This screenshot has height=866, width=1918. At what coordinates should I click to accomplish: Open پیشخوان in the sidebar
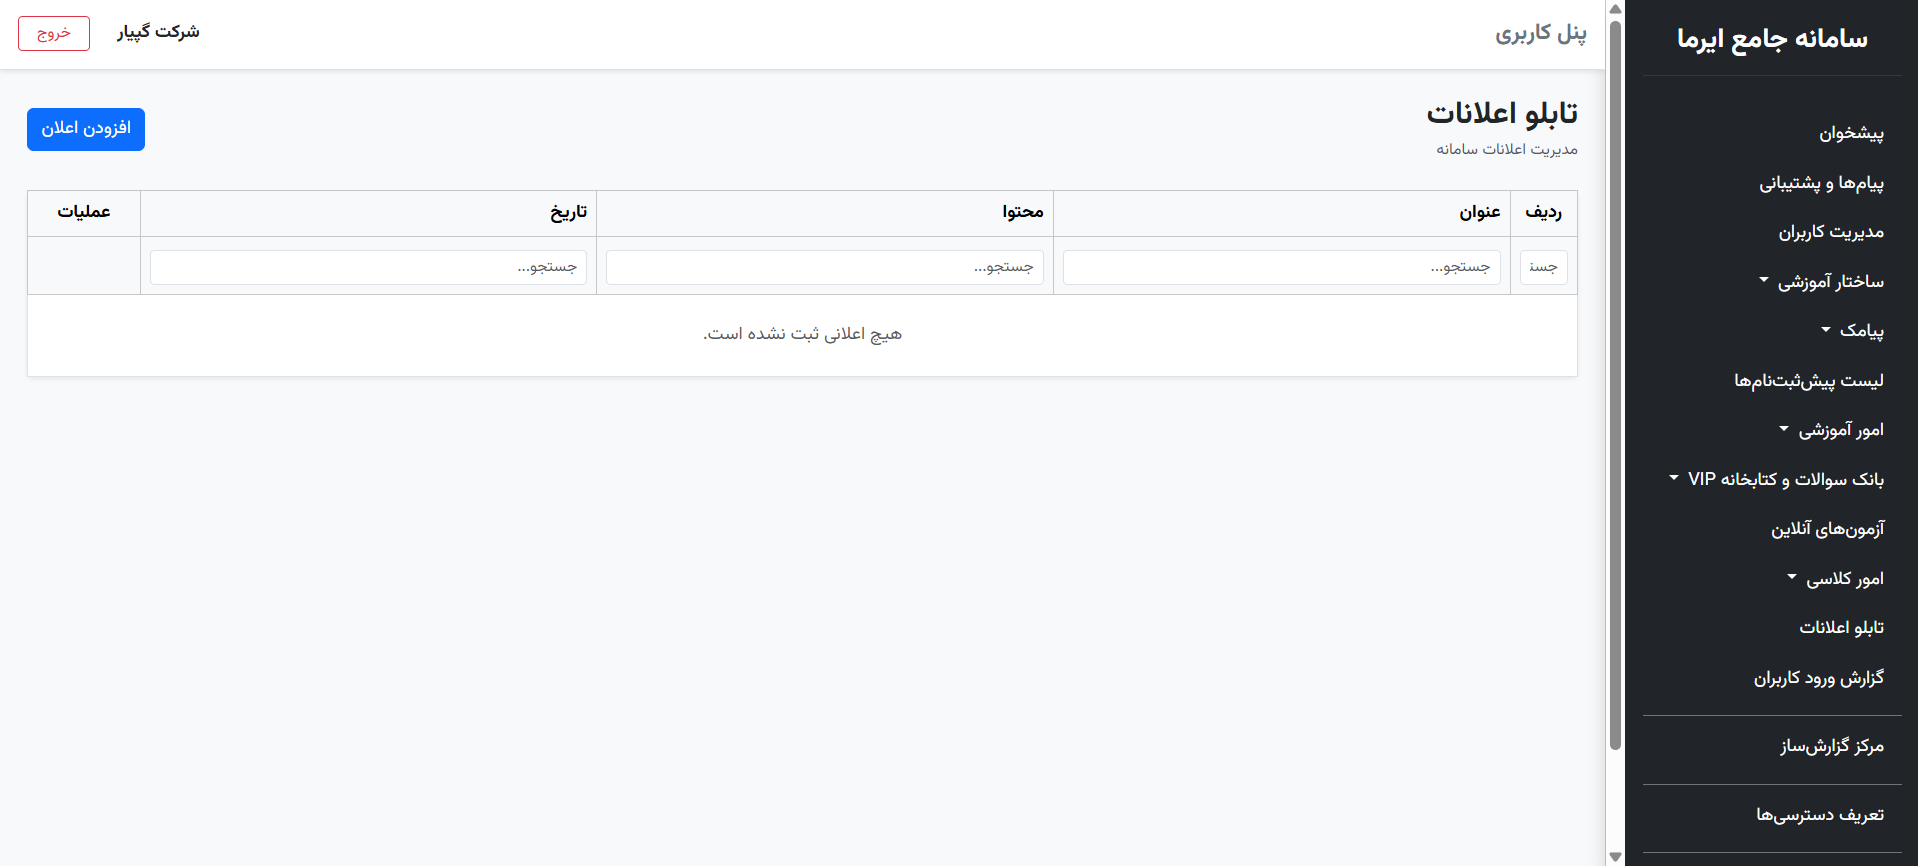pos(1851,133)
